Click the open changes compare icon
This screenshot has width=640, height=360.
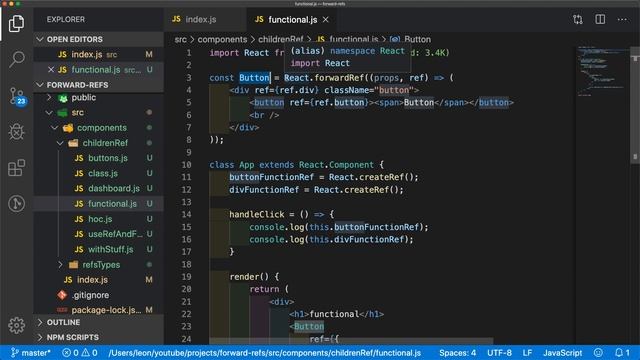pos(578,19)
